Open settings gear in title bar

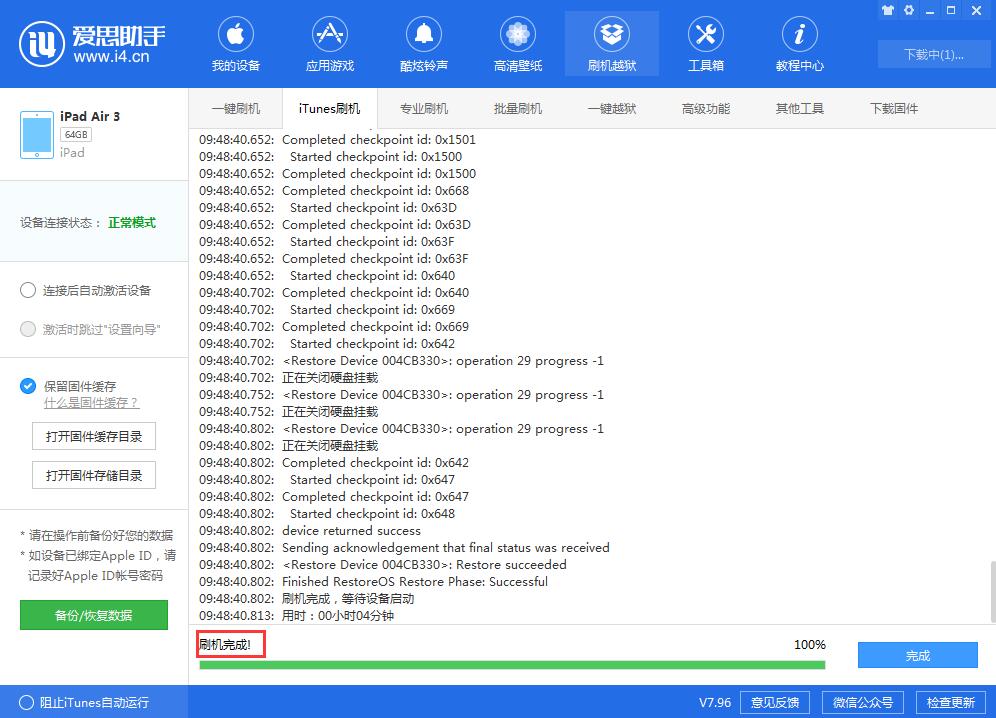tap(909, 10)
